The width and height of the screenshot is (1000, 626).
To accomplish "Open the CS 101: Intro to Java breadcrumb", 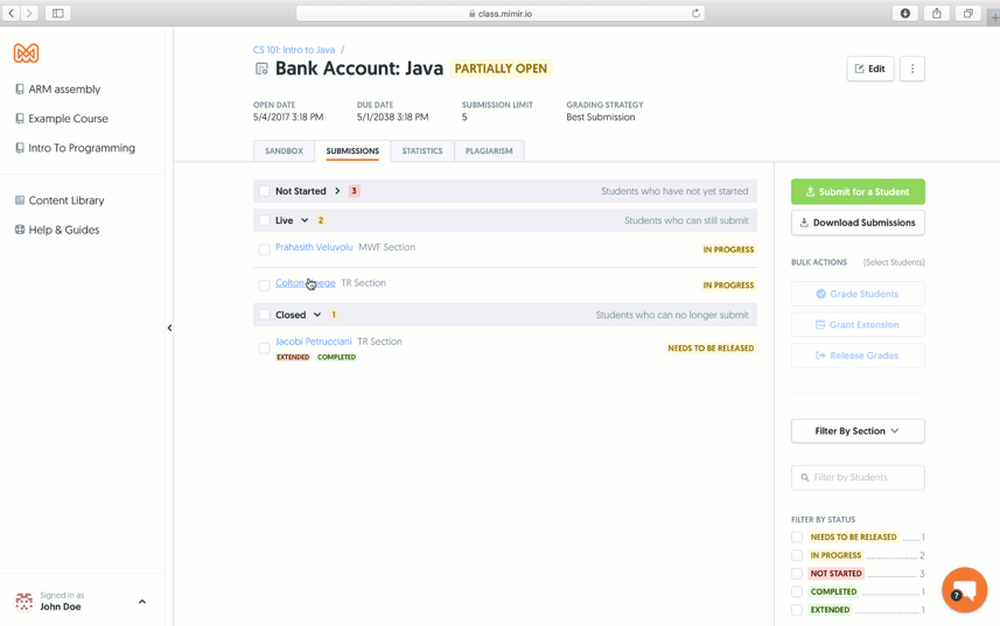I will [x=293, y=49].
